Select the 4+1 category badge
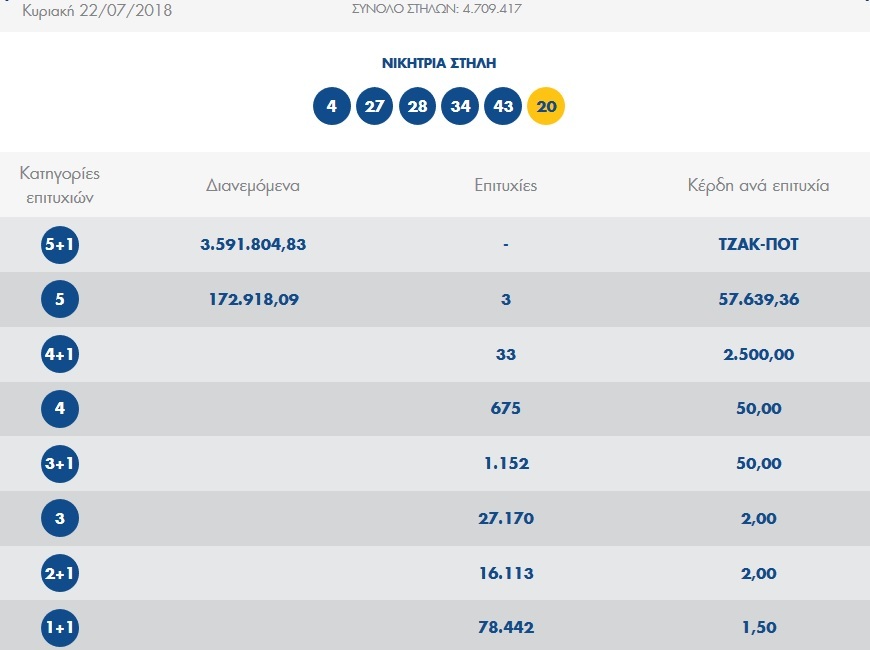This screenshot has height=650, width=870. click(x=60, y=354)
